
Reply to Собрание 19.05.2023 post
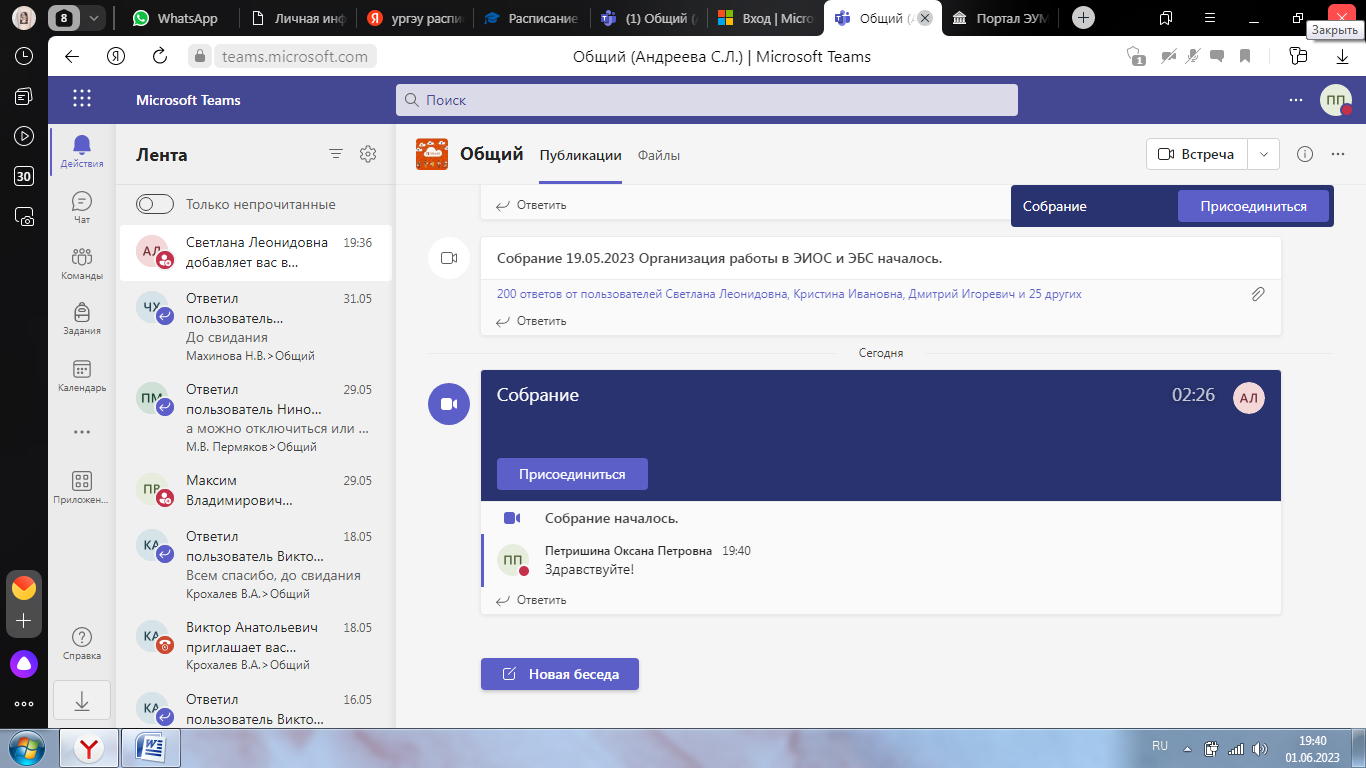point(532,321)
